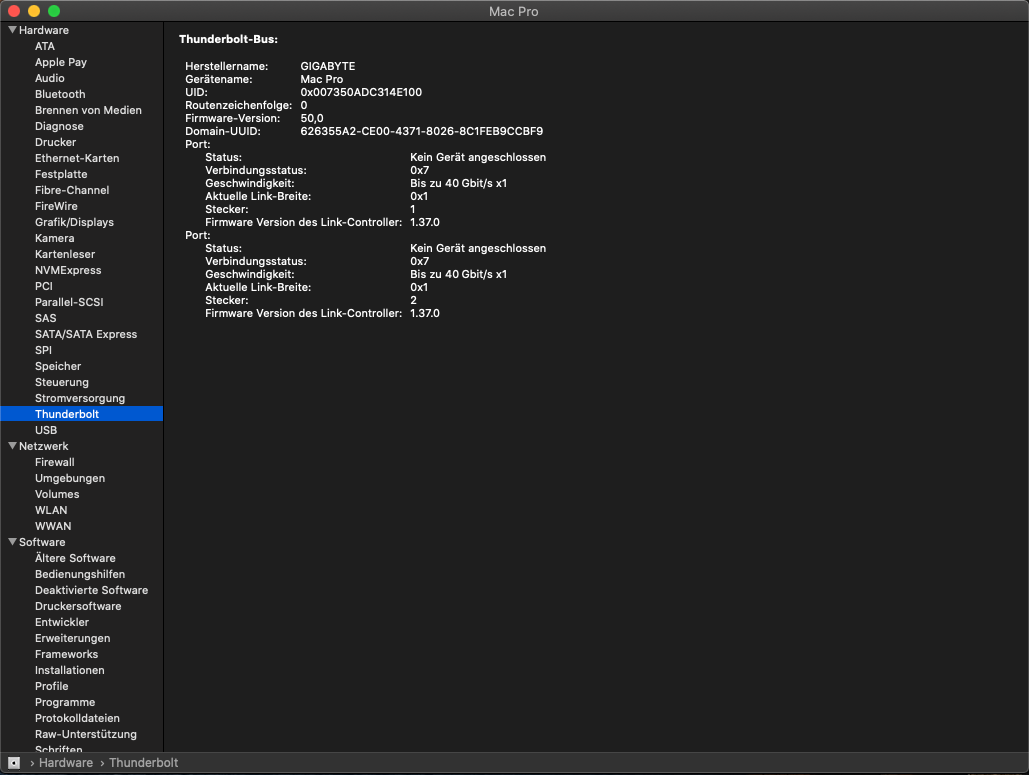
Task: Collapse the Netzwerk section triangle
Action: tap(12, 446)
